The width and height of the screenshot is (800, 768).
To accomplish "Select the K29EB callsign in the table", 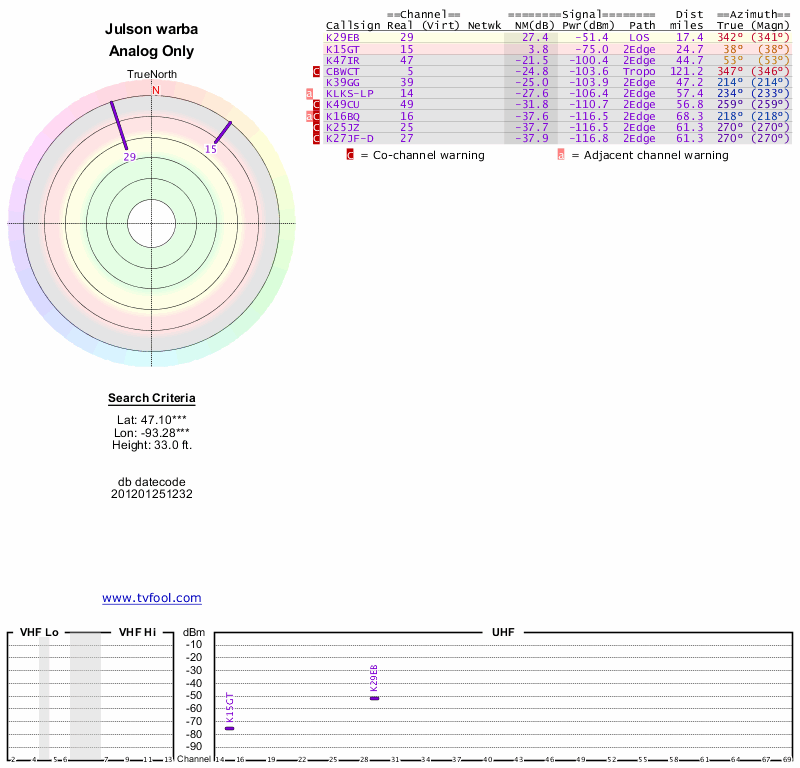I will (x=343, y=37).
